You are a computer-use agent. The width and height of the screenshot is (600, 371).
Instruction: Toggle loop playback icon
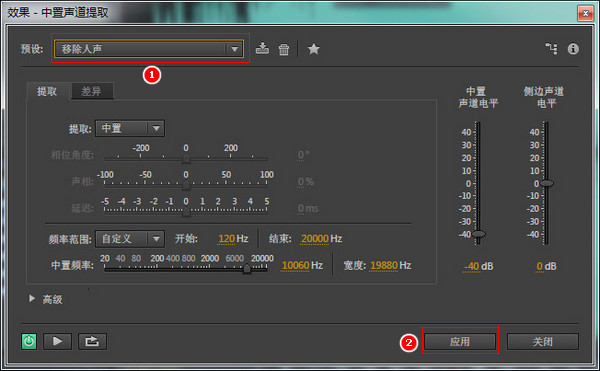92,341
